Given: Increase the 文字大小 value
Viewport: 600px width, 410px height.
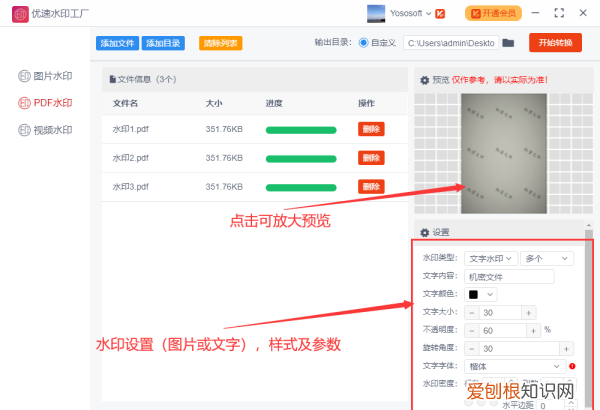Looking at the screenshot, I should [x=528, y=313].
